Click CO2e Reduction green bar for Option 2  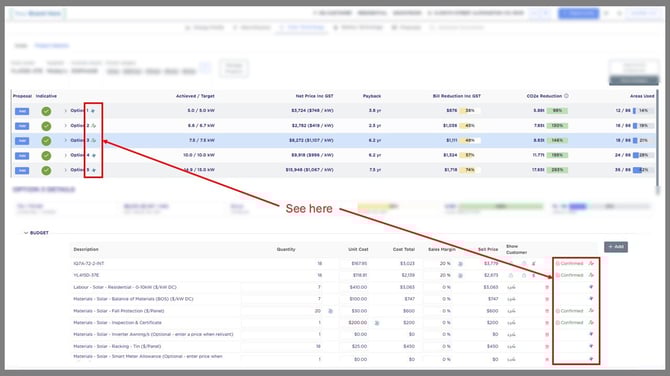click(557, 126)
